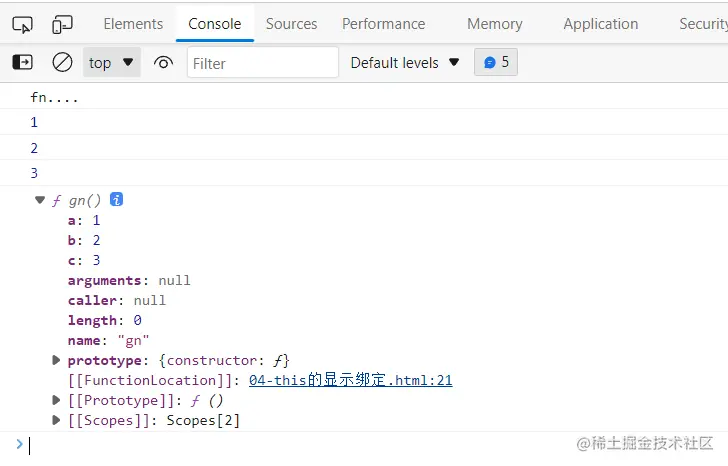Open the Application tab
This screenshot has width=728, height=466.
(x=600, y=24)
